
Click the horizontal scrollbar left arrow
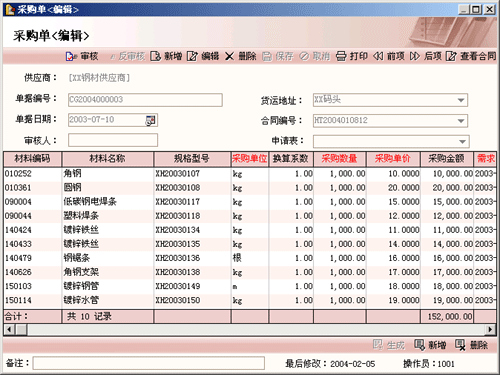point(9,329)
